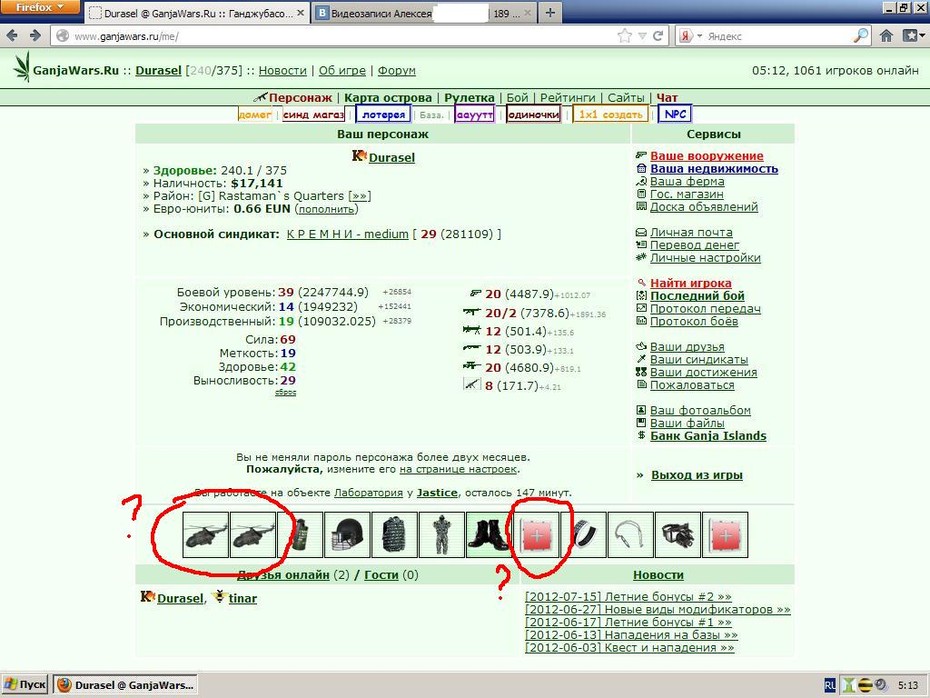Click the Форум header link
The width and height of the screenshot is (930, 698).
click(396, 71)
